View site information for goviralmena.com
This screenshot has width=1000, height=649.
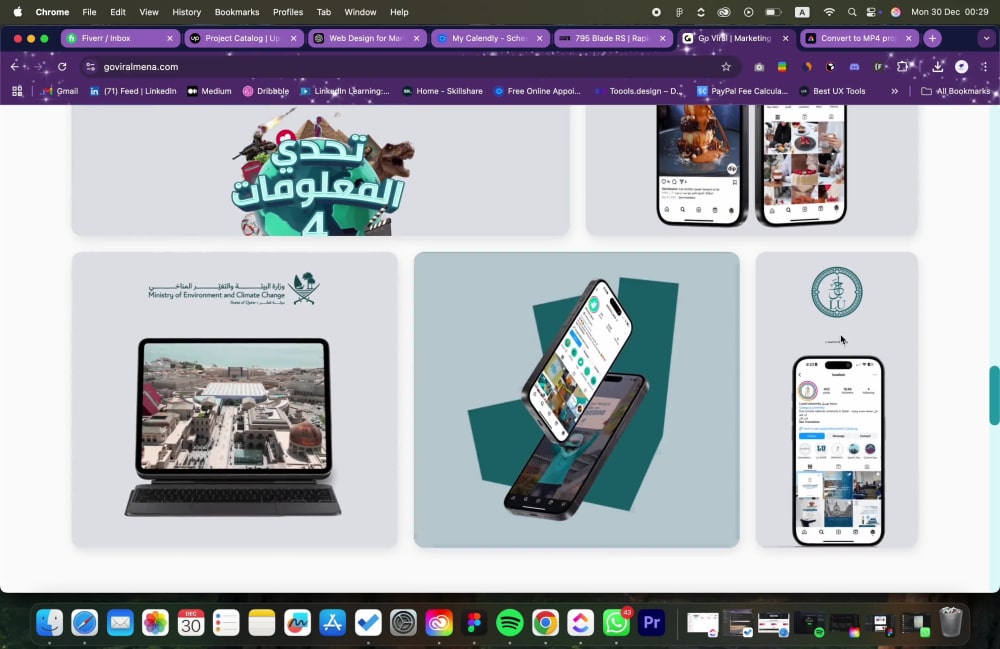coord(91,66)
